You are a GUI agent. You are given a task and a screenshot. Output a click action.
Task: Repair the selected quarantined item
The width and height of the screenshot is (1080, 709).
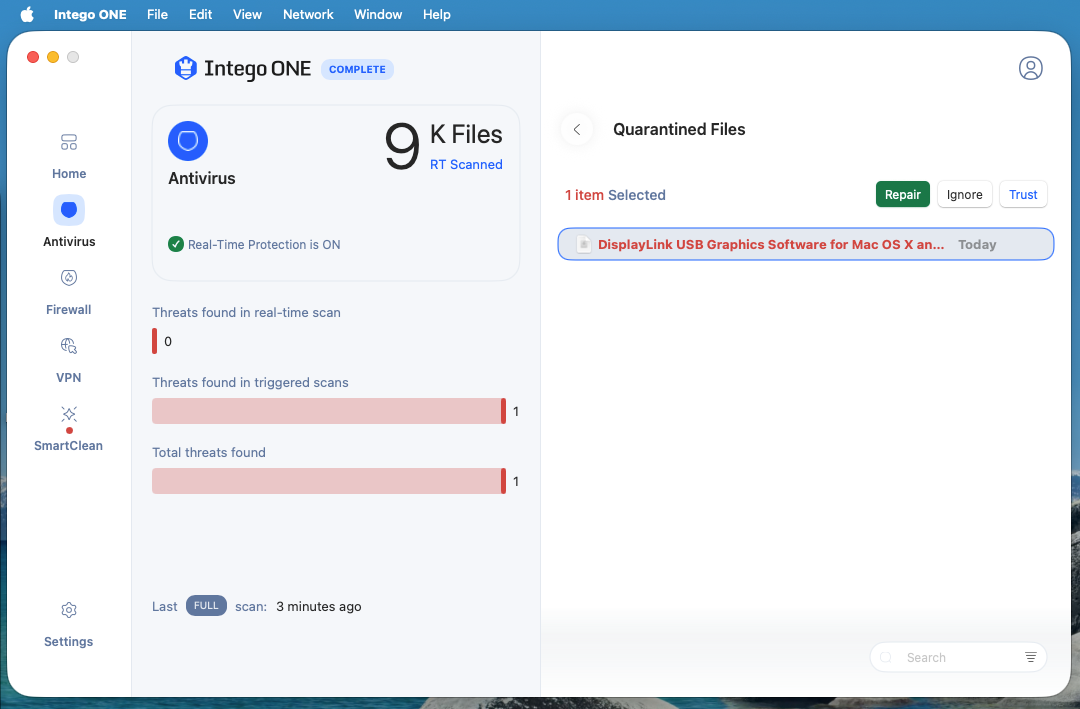[x=902, y=194]
